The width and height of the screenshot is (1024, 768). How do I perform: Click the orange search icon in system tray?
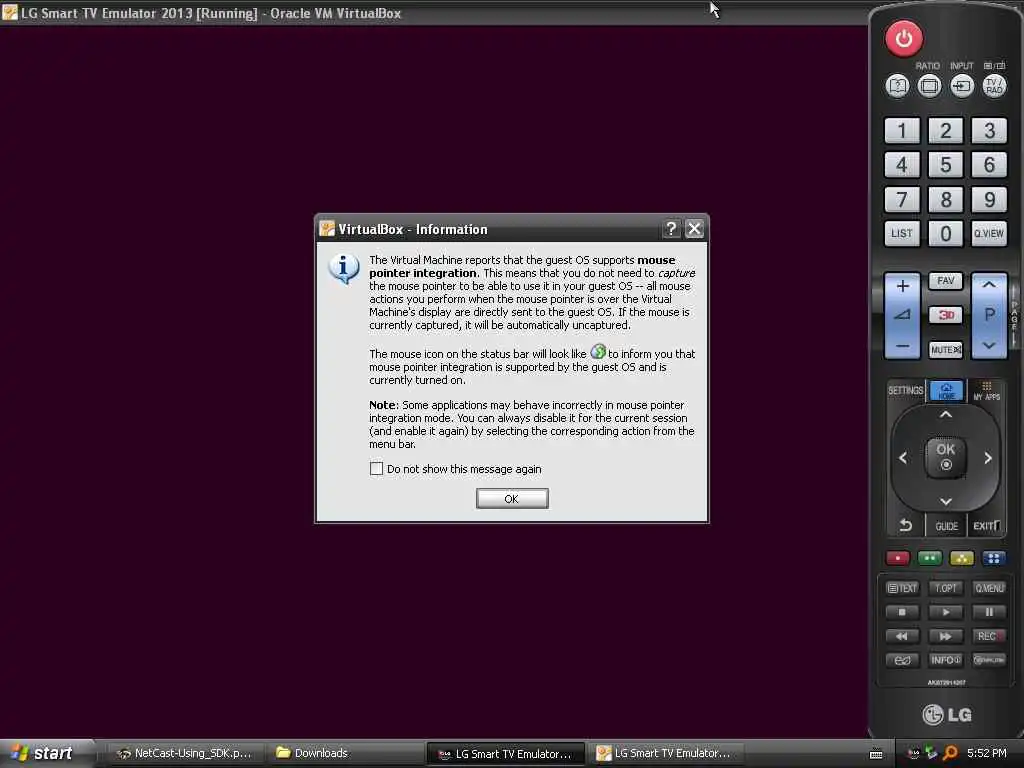point(951,754)
